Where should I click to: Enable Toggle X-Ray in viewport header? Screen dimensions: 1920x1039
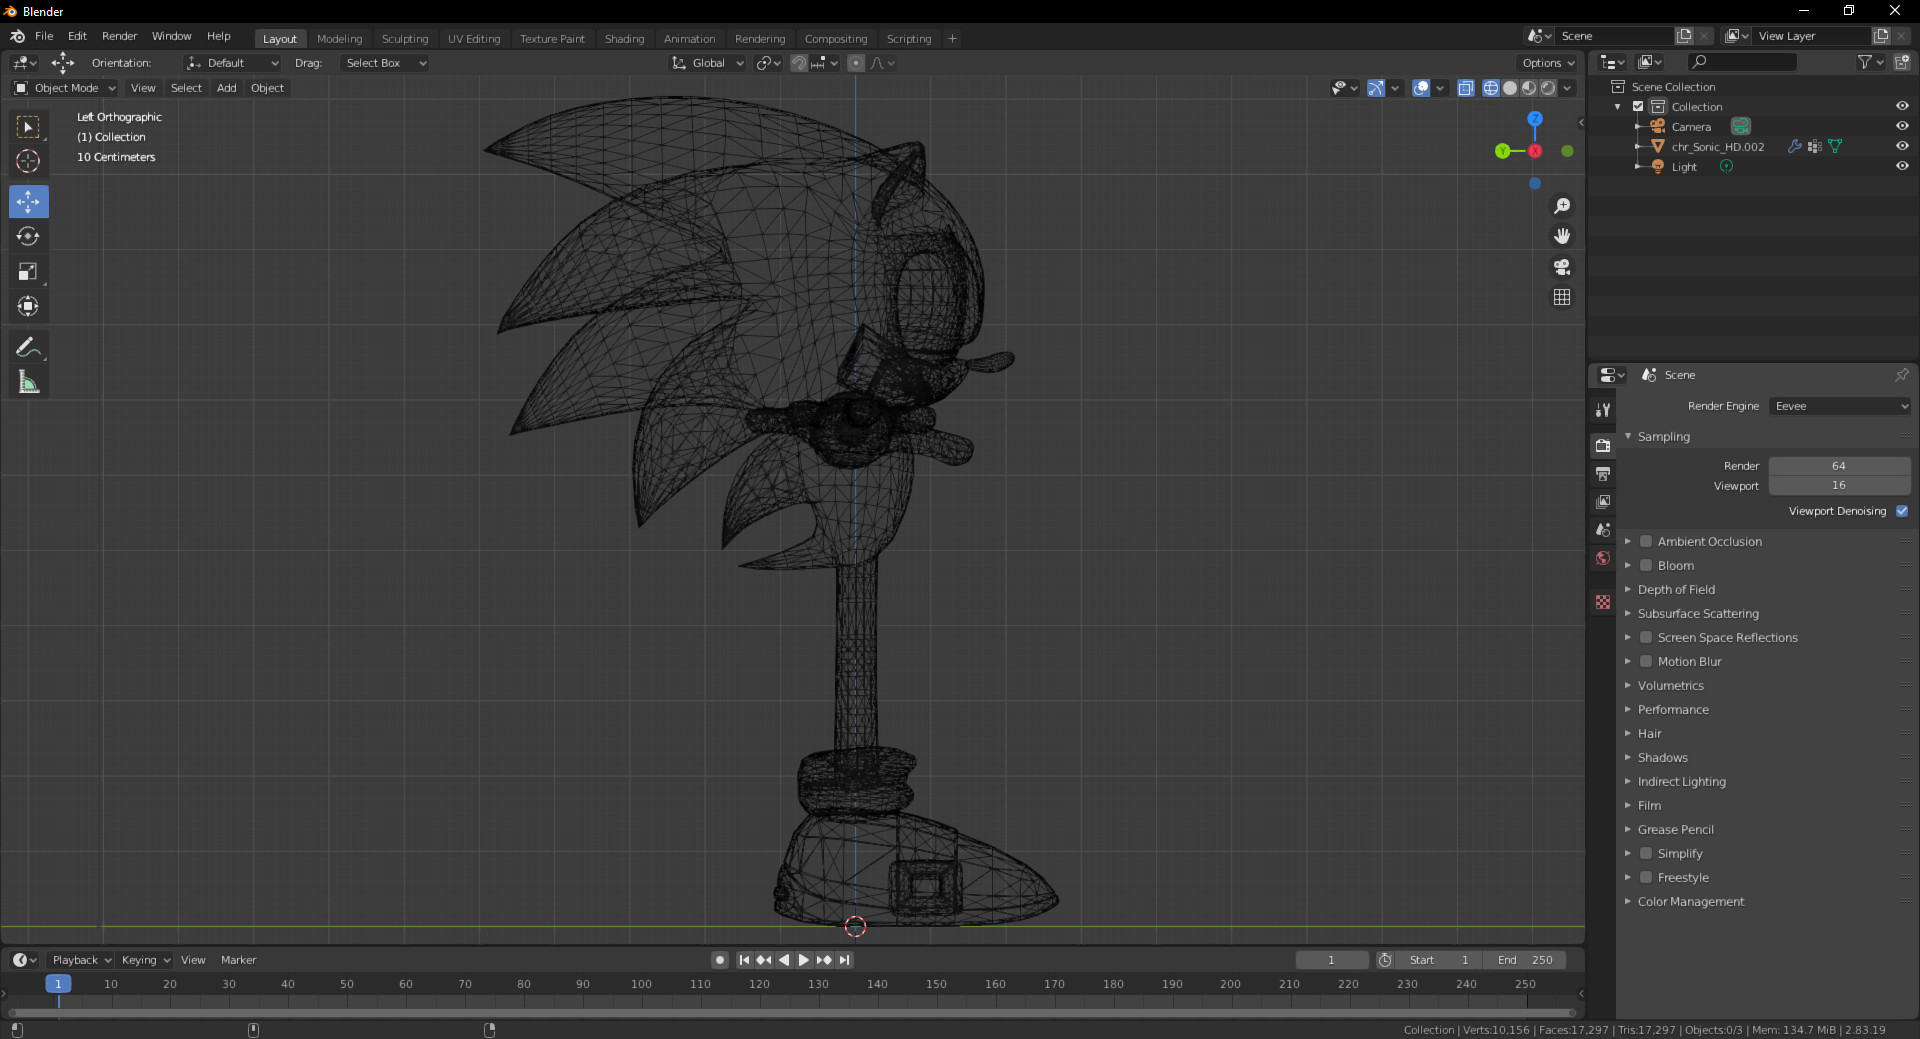(x=1466, y=88)
